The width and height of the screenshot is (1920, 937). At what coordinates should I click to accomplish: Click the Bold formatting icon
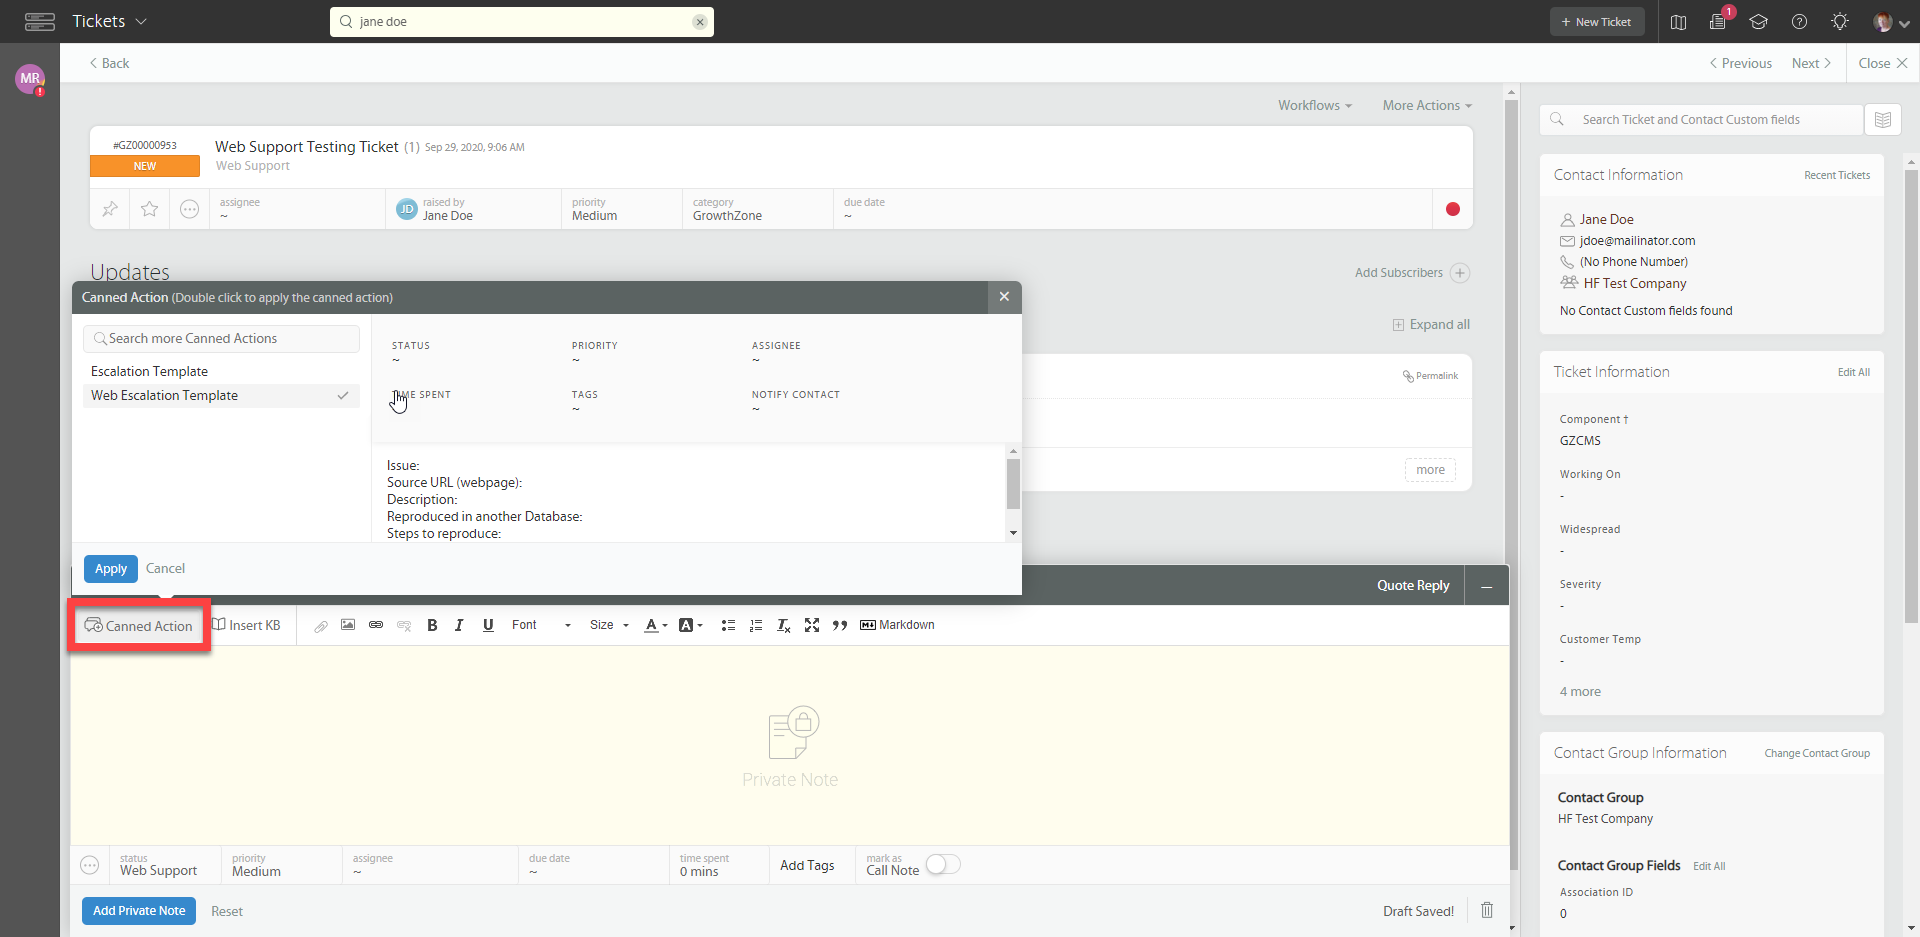click(432, 625)
